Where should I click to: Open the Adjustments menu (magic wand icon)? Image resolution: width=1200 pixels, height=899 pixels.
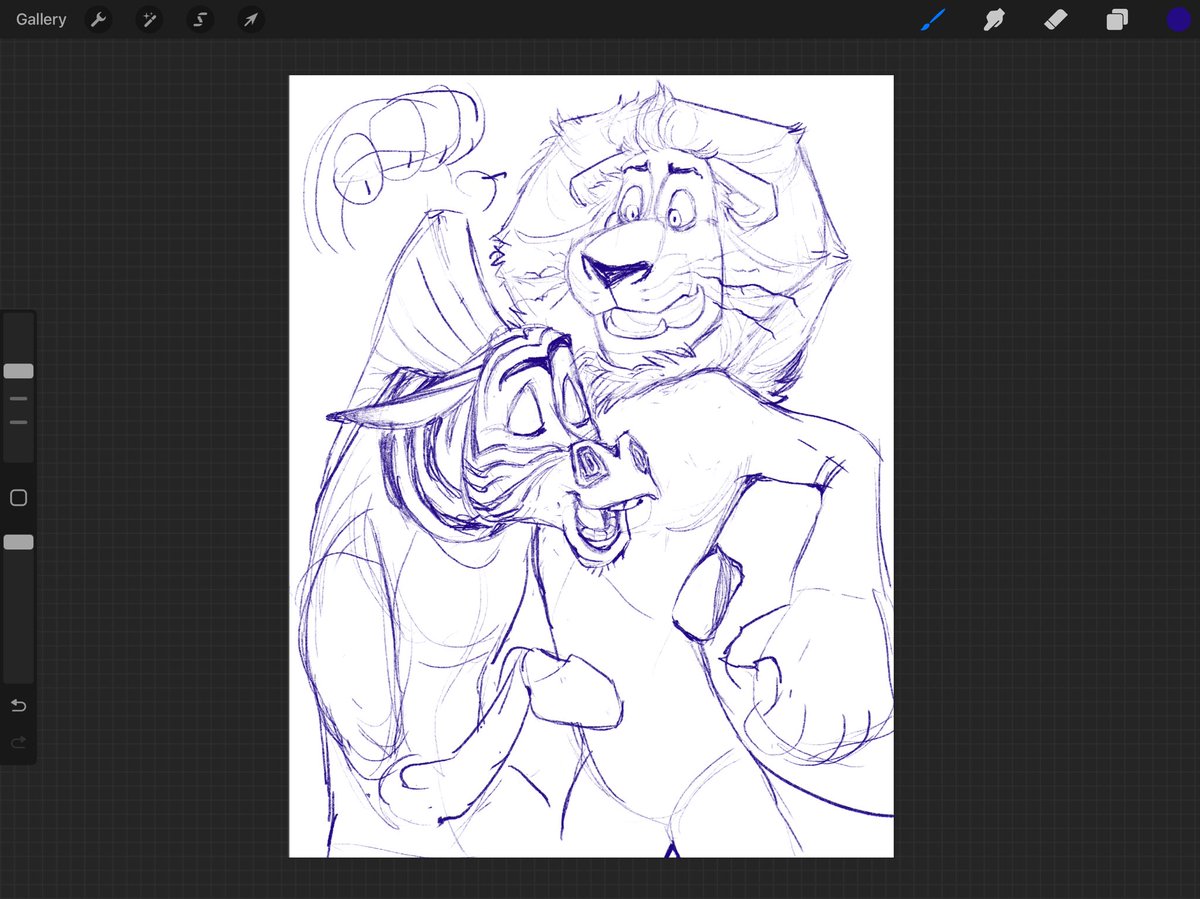click(x=149, y=19)
